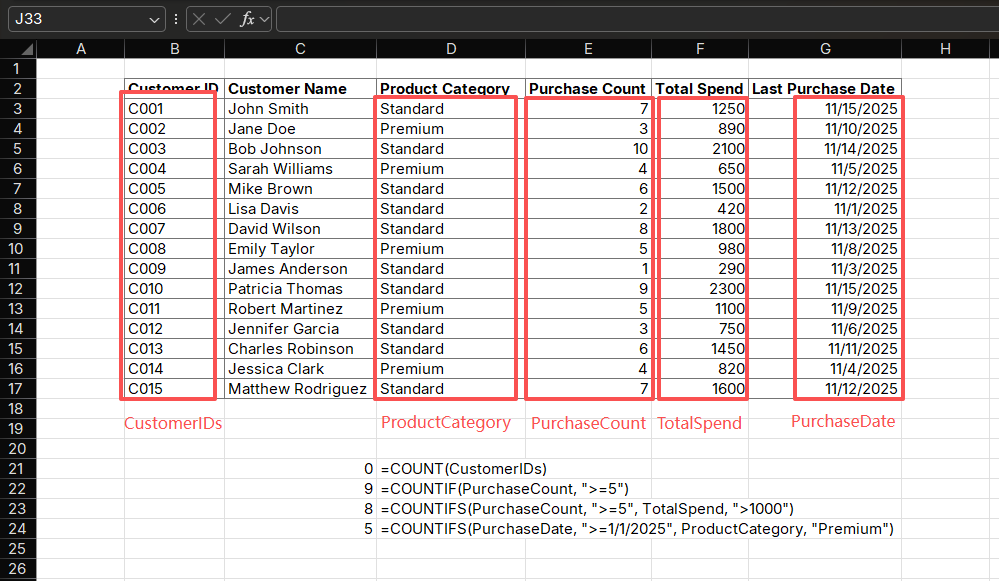
Task: Select the Last Purchase Date cell 11/1/2025
Action: tap(850, 209)
